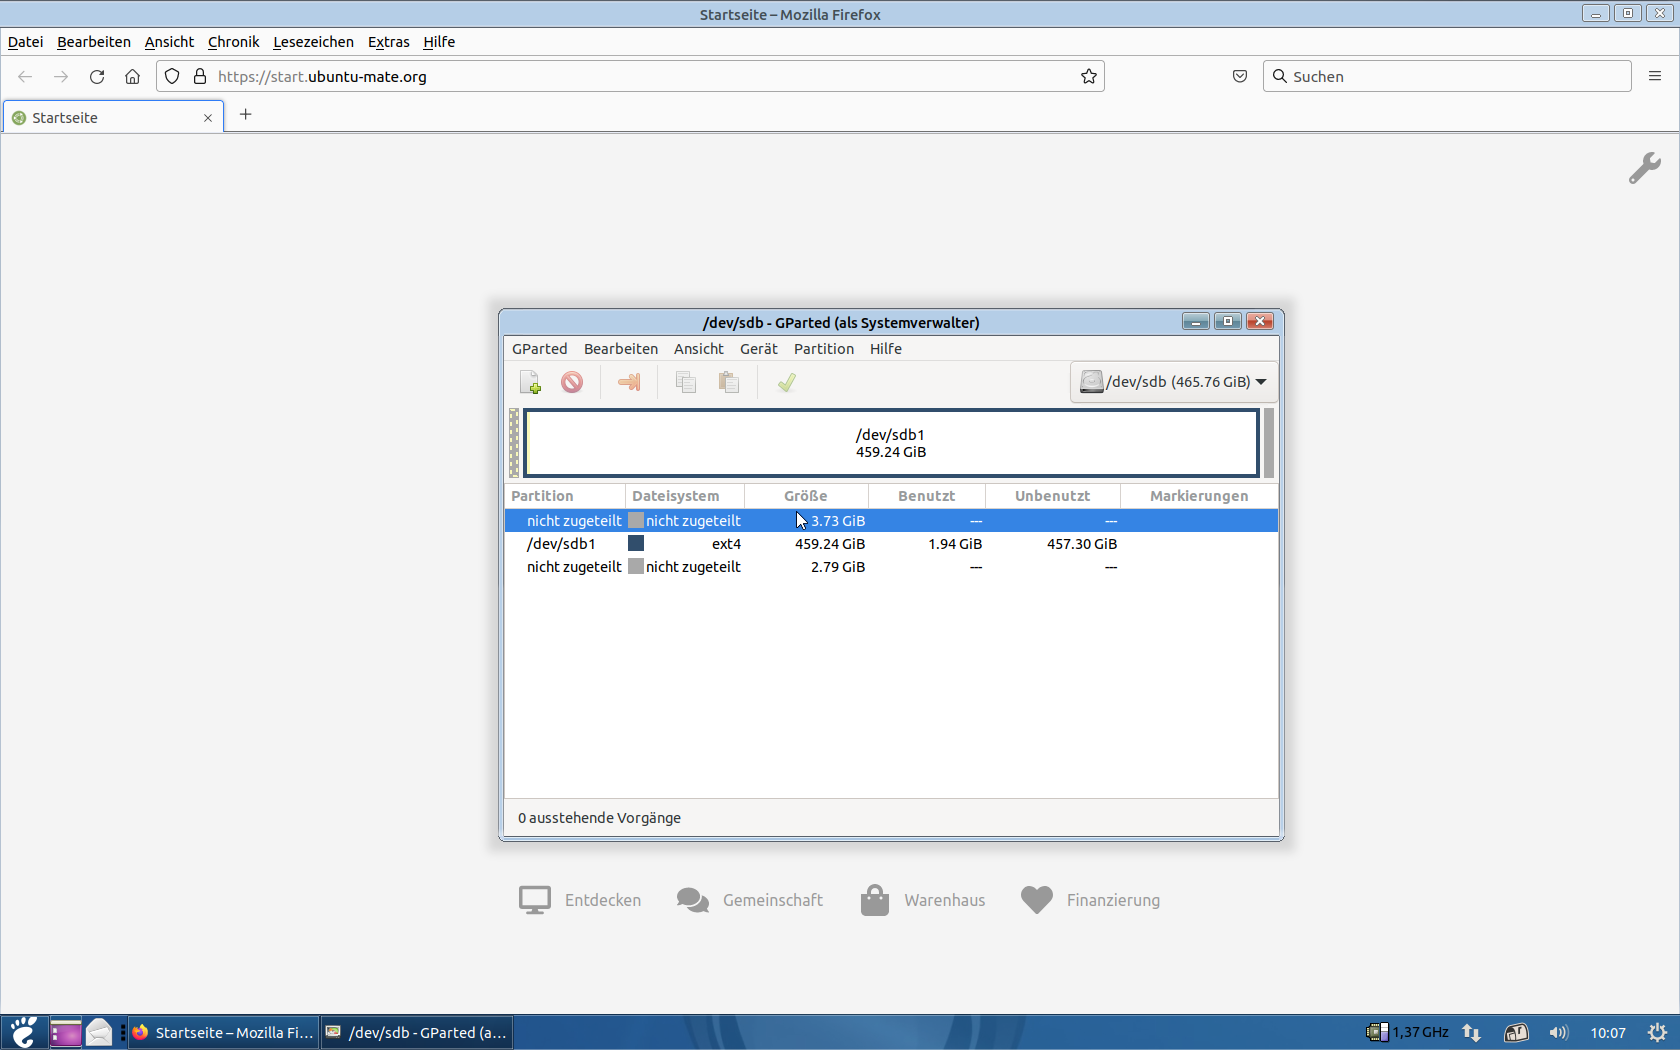The height and width of the screenshot is (1050, 1680).
Task: Click the wrench settings icon on the start page
Action: 1645,168
